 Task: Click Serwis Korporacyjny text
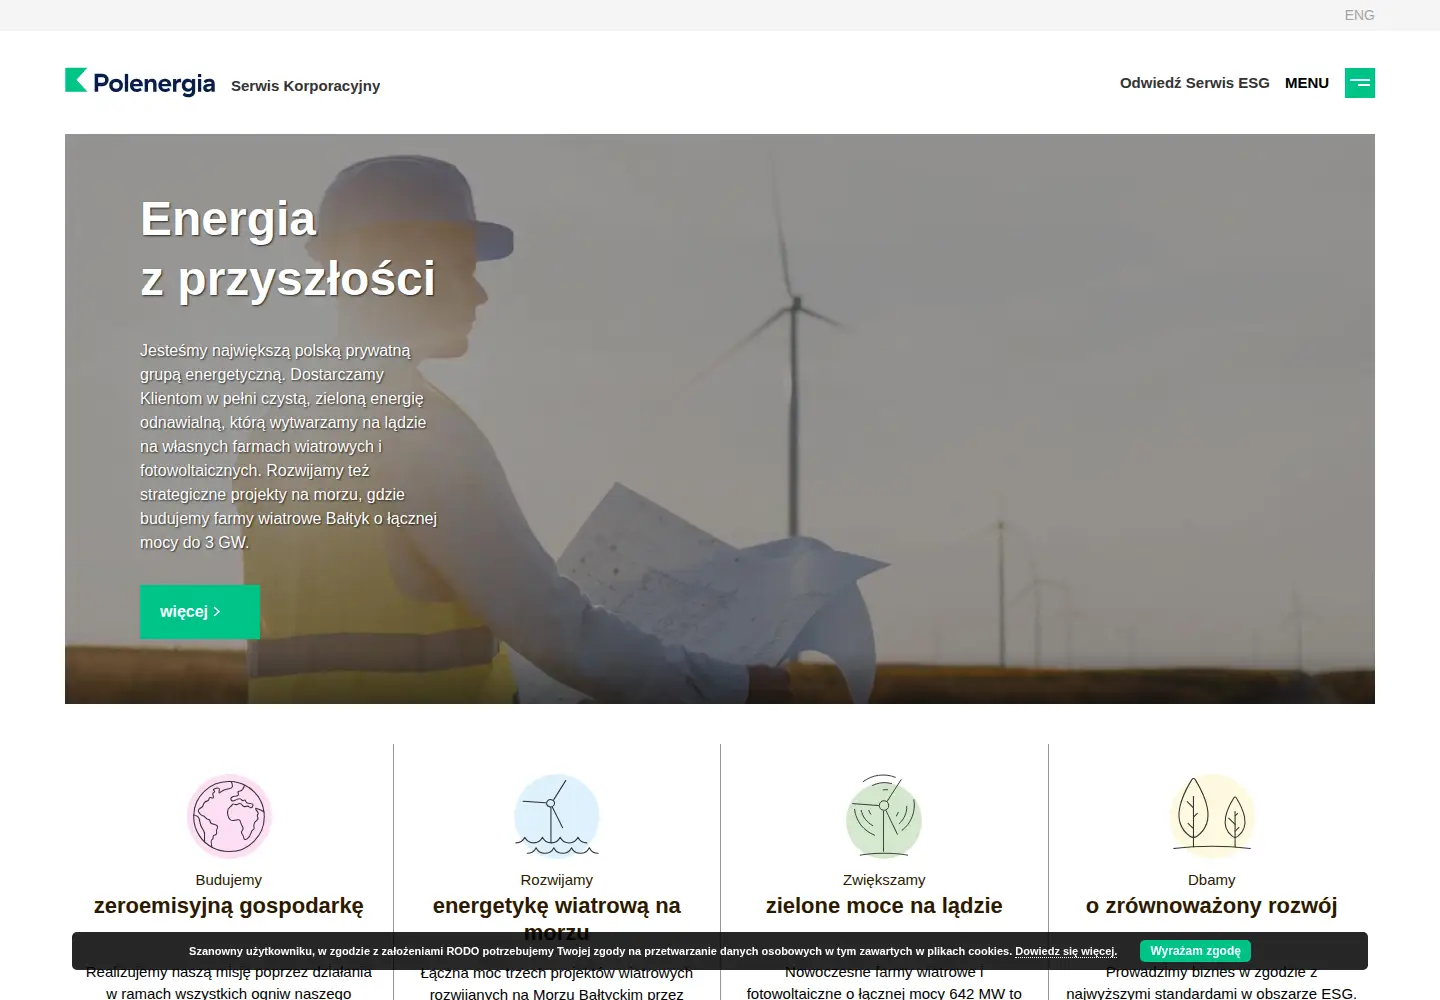tap(305, 86)
